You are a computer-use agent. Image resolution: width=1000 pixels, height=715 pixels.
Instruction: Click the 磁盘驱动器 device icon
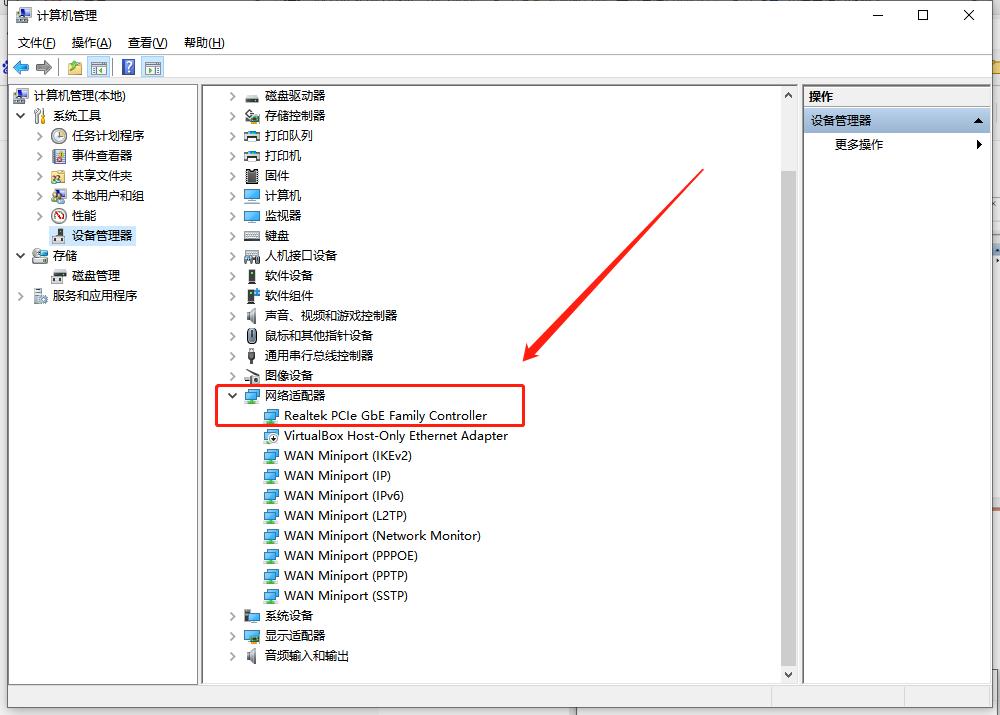[x=252, y=96]
